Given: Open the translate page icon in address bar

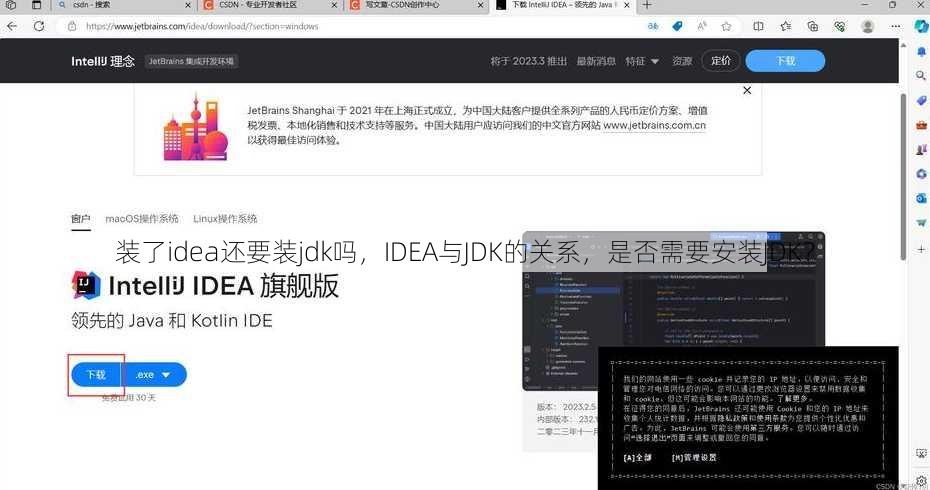Looking at the screenshot, I should coord(653,26).
